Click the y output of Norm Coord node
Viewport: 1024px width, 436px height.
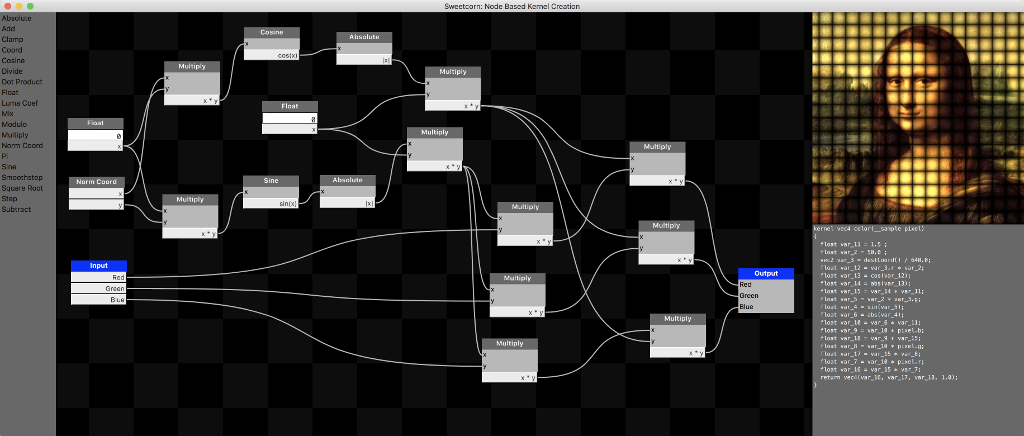96,205
